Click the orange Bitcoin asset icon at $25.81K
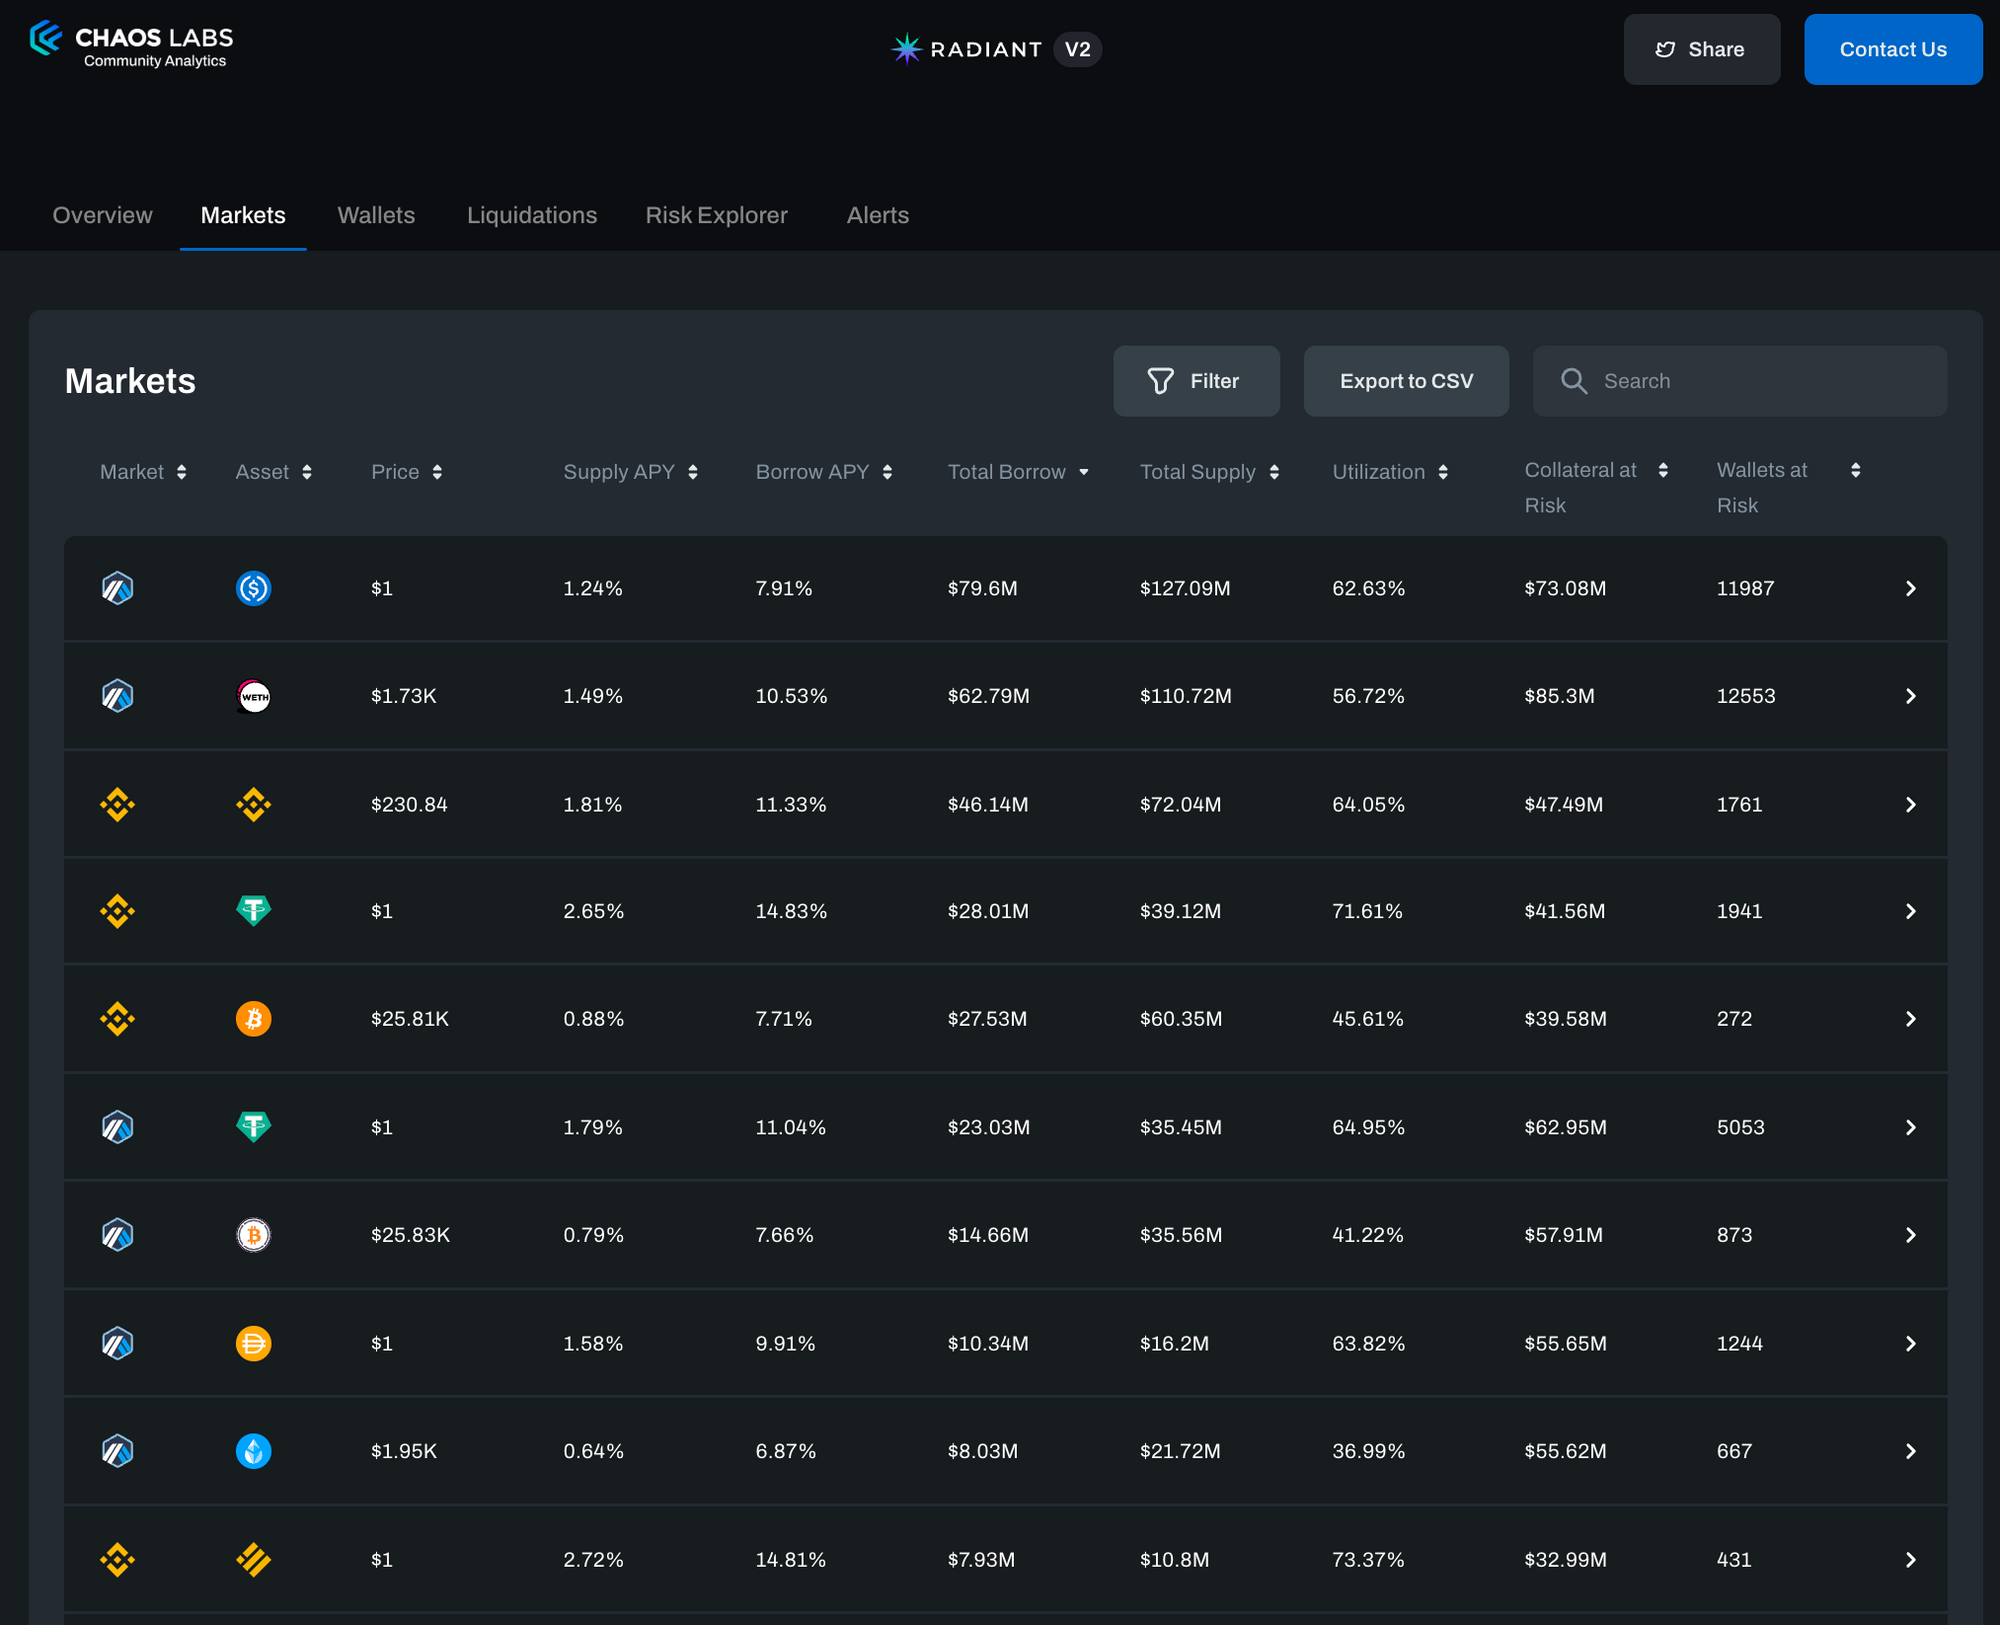The width and height of the screenshot is (2000, 1625). (x=253, y=1019)
